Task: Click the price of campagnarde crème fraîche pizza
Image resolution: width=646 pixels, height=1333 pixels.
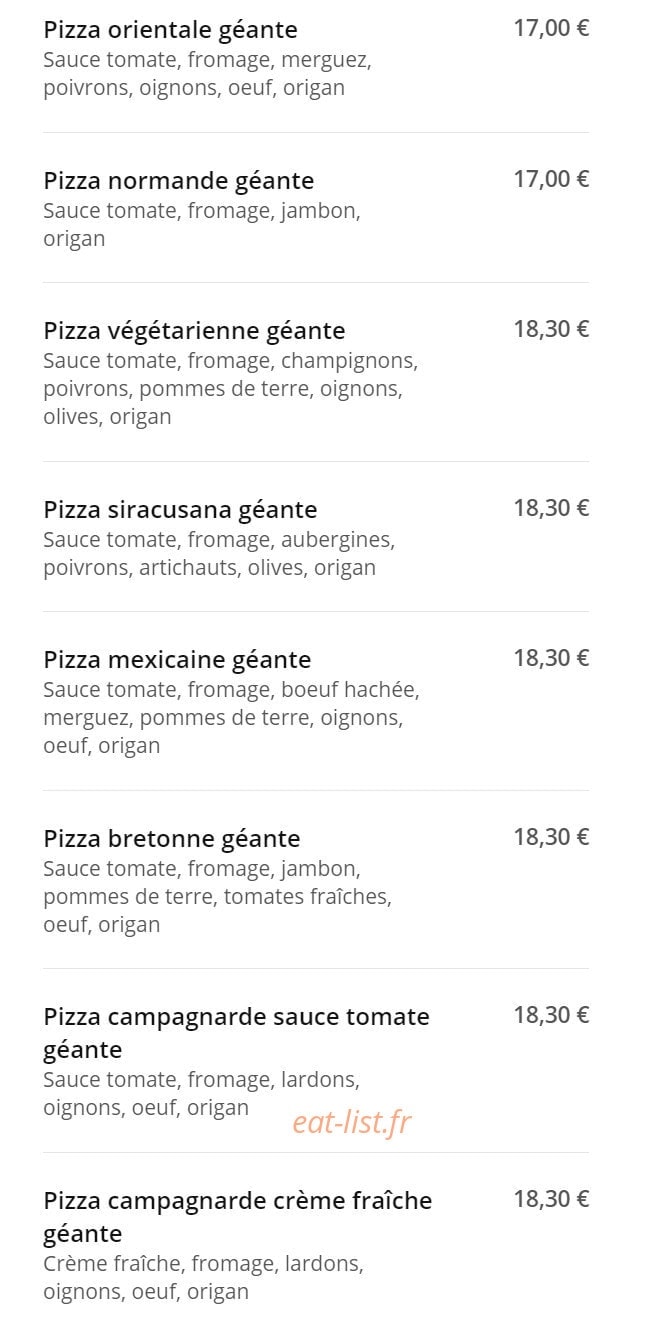Action: [x=551, y=1198]
